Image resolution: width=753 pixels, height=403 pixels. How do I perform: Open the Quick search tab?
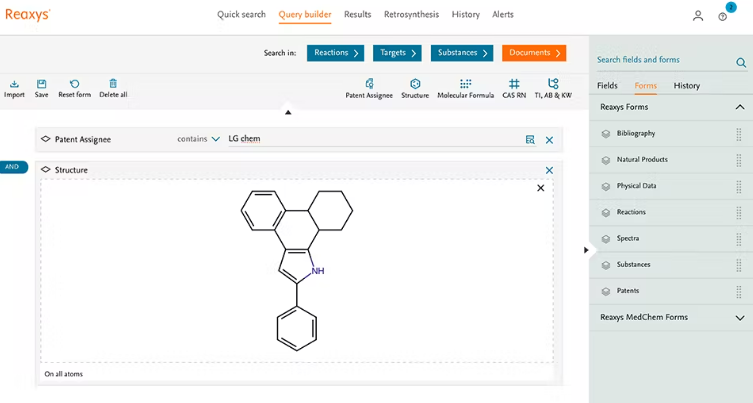pos(241,14)
